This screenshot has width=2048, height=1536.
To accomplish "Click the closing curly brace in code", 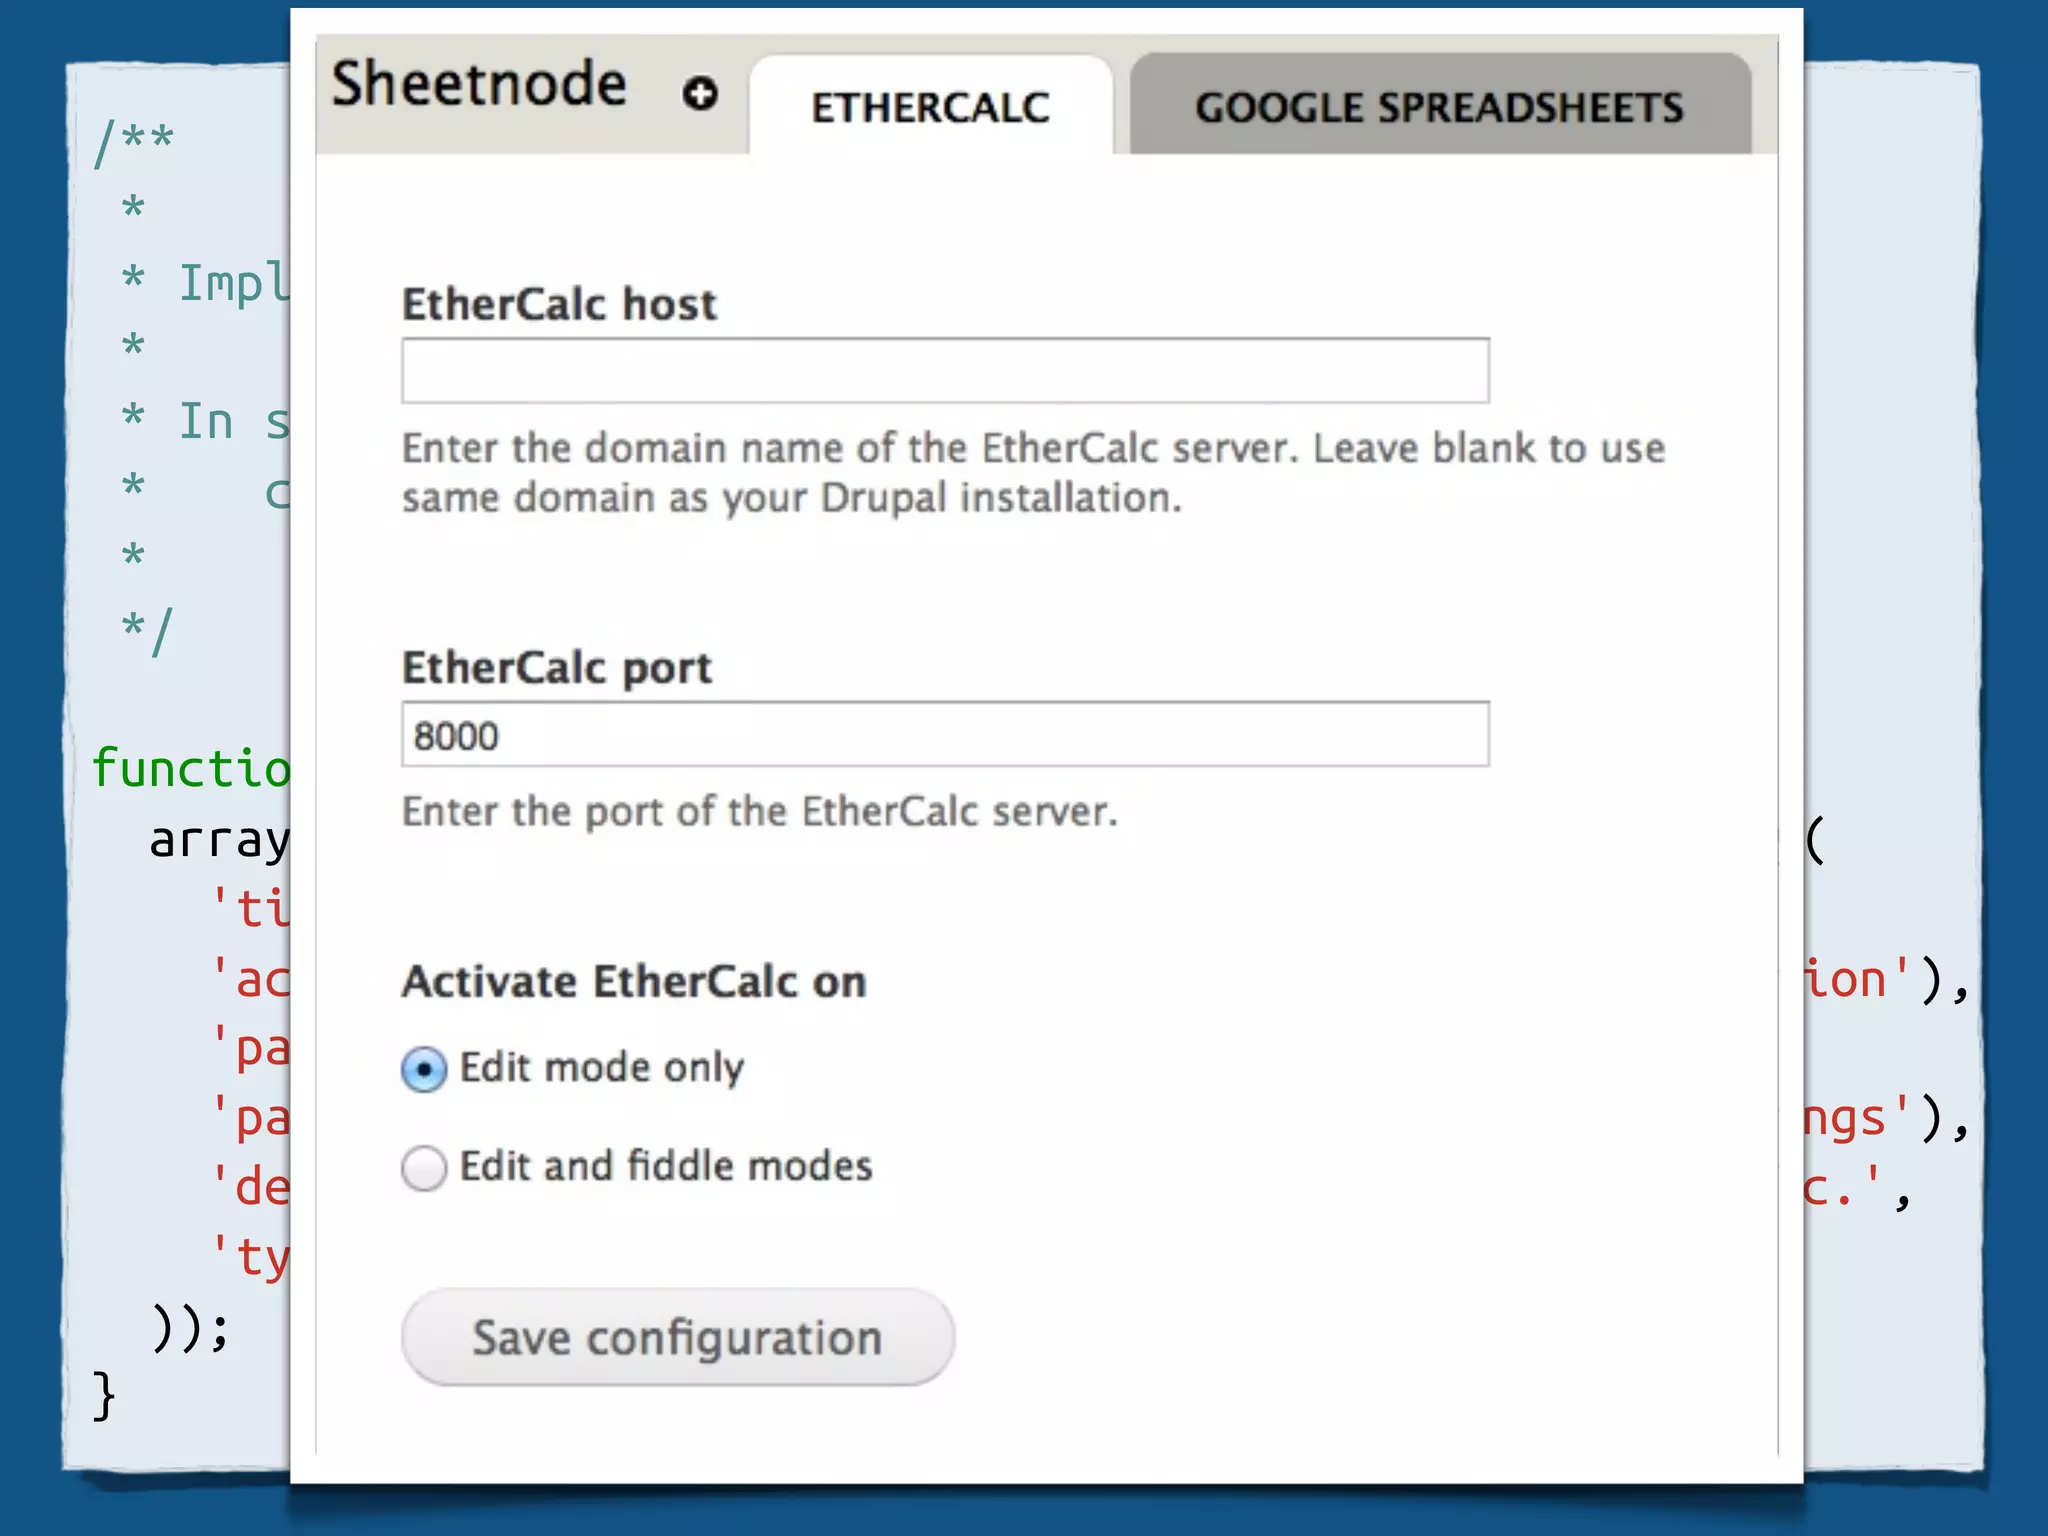I will pos(104,1396).
